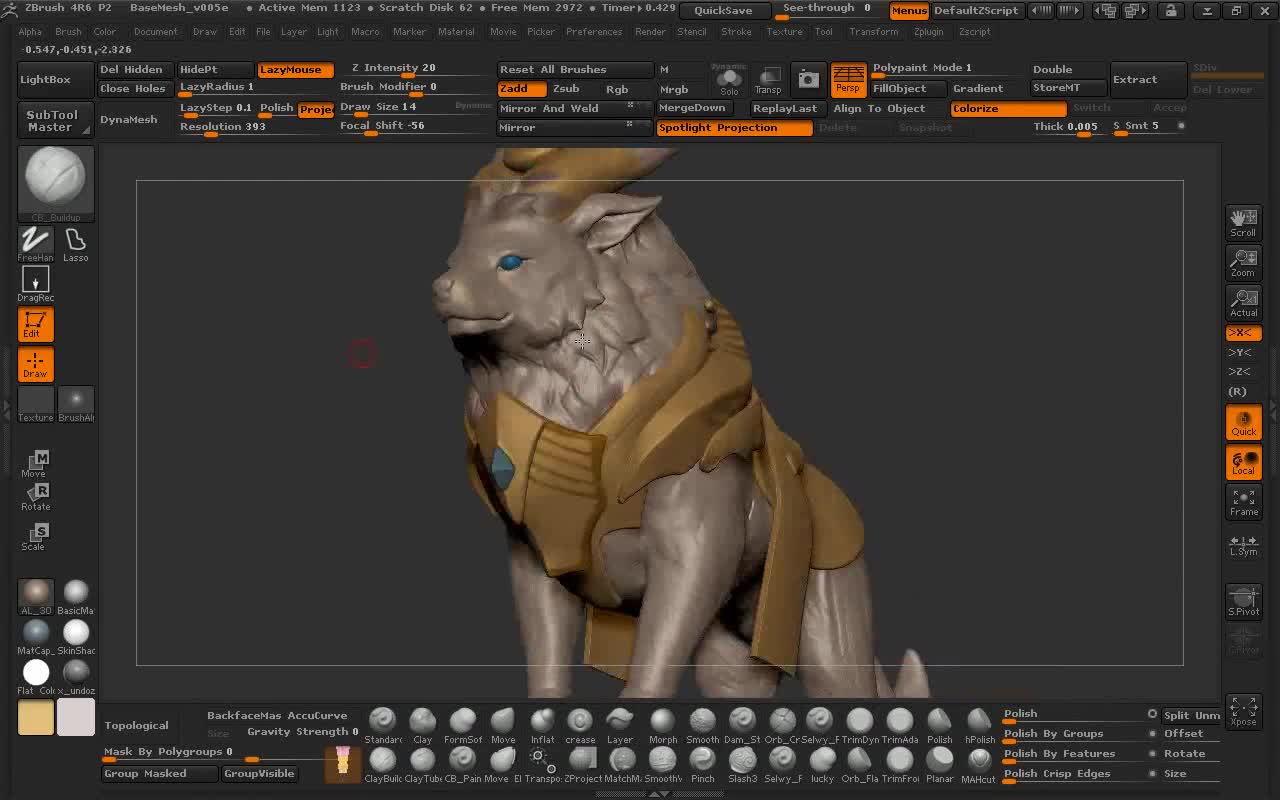The height and width of the screenshot is (800, 1280).
Task: Click the Zoom canvas icon
Action: pyautogui.click(x=1244, y=262)
